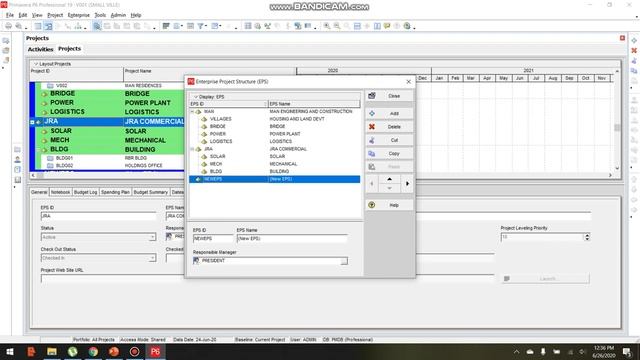Viewport: 640px width, 360px height.
Task: Switch to PowerPoint in the taskbar
Action: point(114,351)
